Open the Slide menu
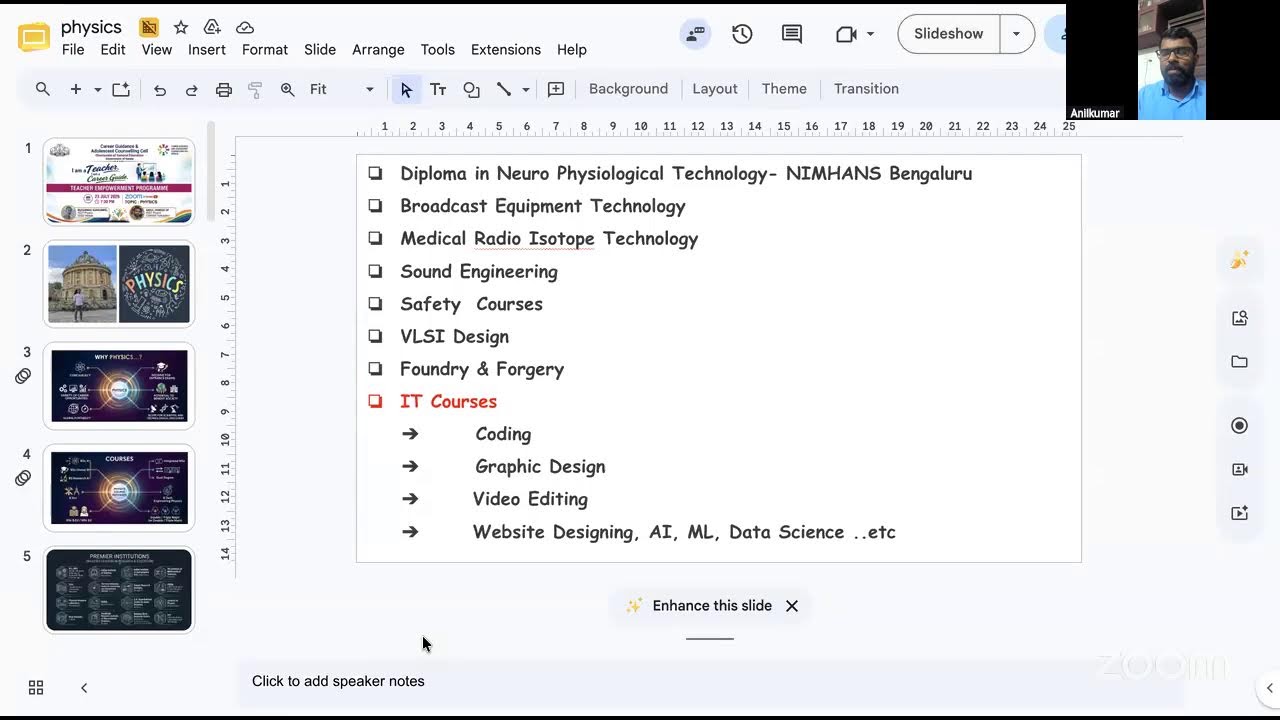Screen dimensions: 1280x720 (320, 50)
